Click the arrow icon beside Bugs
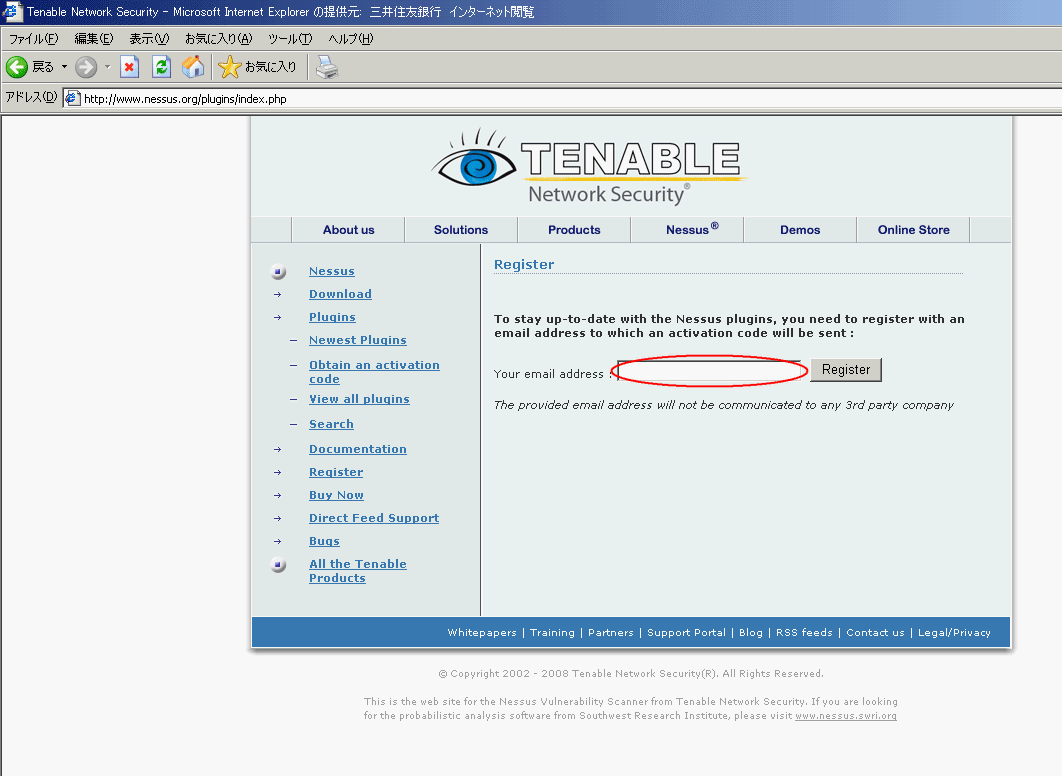The height and width of the screenshot is (776, 1062). 278,542
